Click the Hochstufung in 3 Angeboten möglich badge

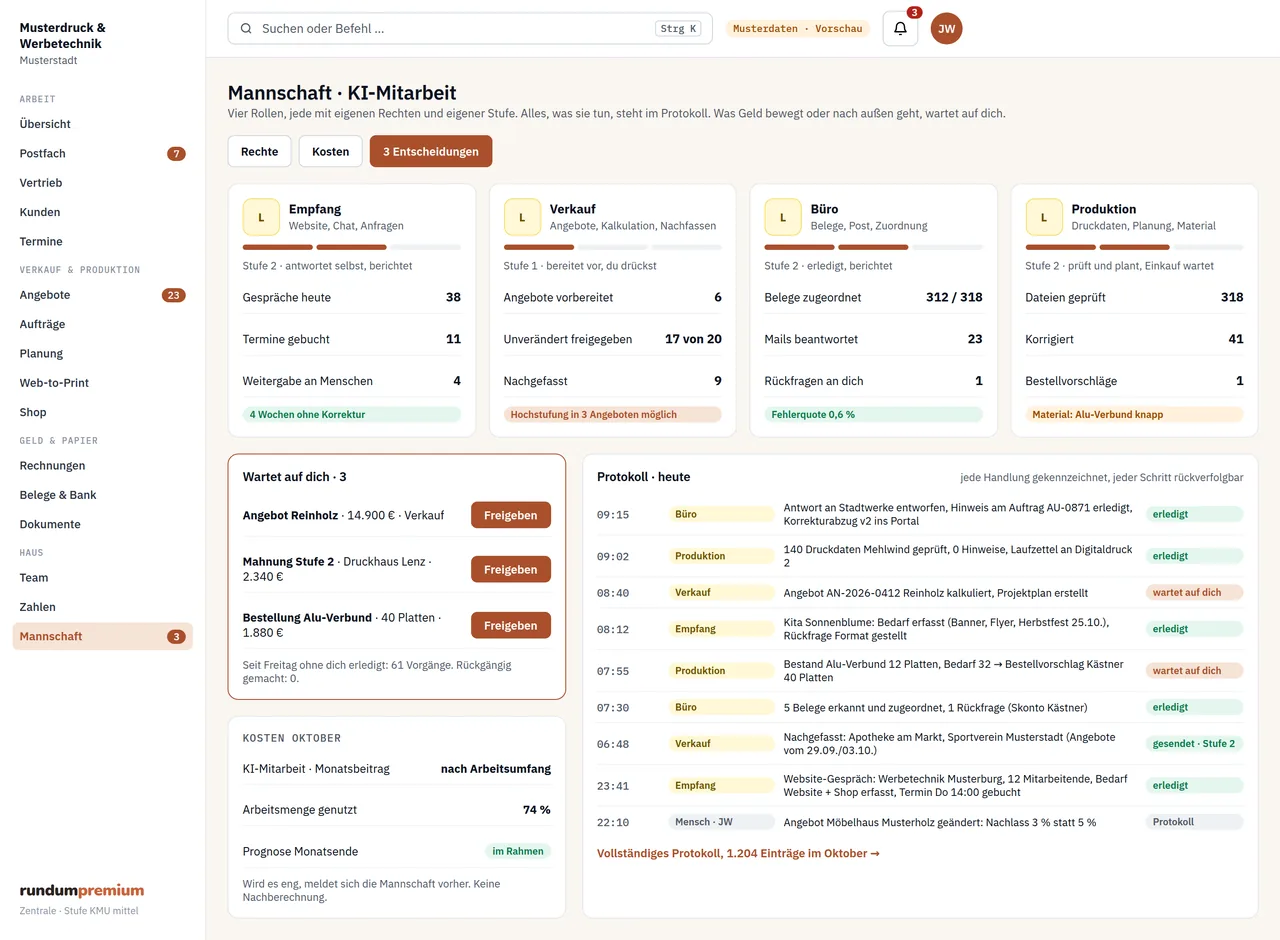(613, 414)
